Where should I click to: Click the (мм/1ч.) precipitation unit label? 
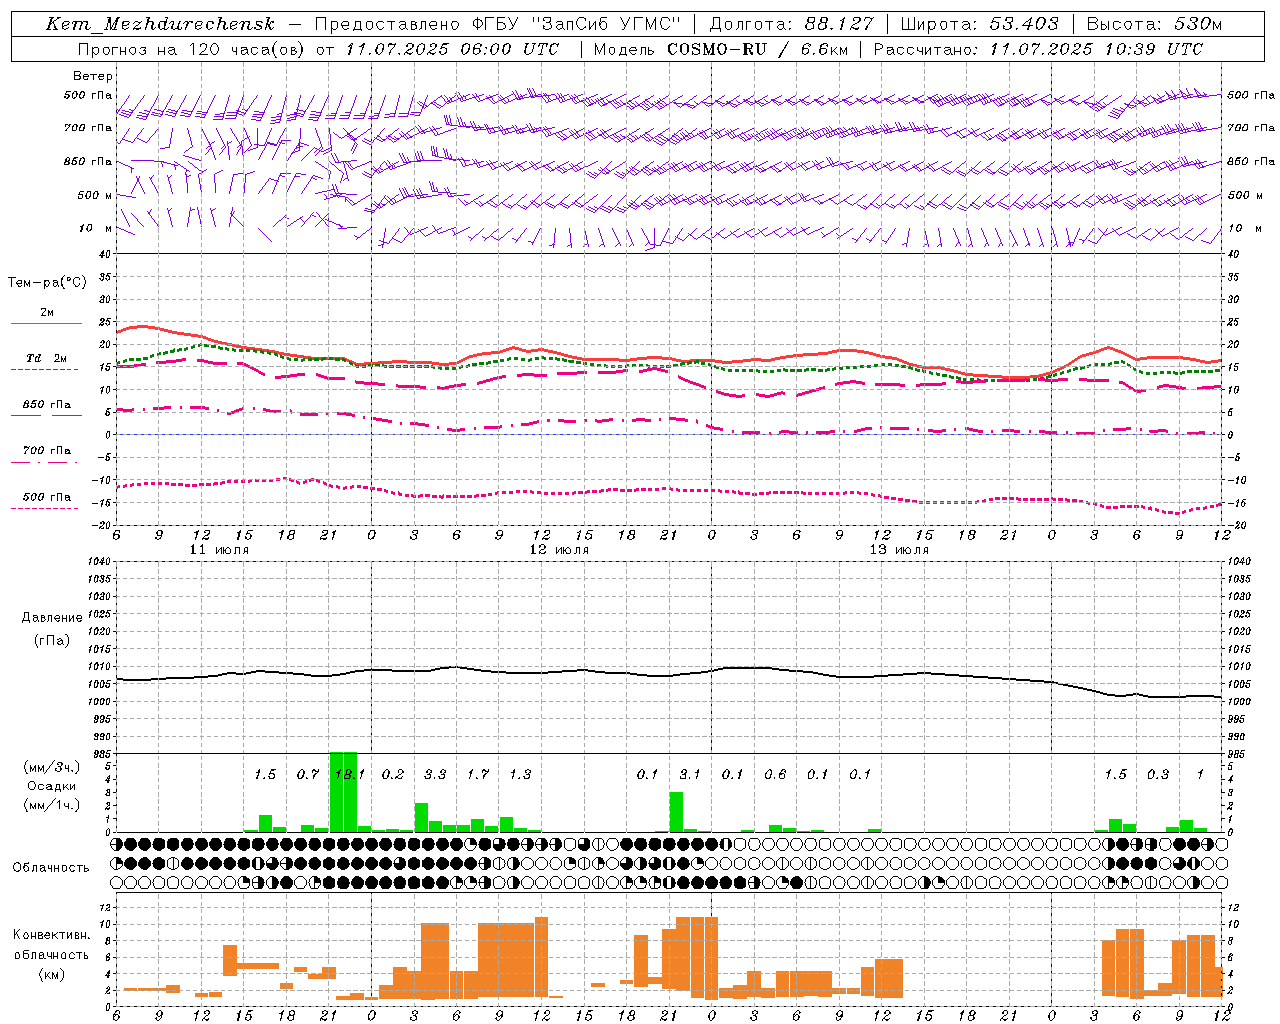pos(51,805)
